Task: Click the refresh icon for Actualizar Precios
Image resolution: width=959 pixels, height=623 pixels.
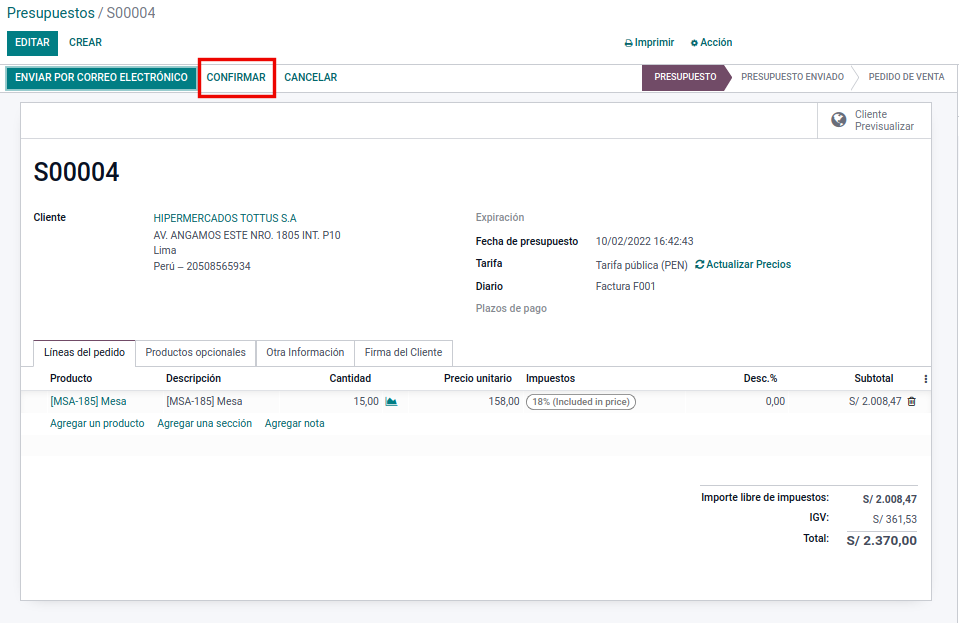Action: 700,265
